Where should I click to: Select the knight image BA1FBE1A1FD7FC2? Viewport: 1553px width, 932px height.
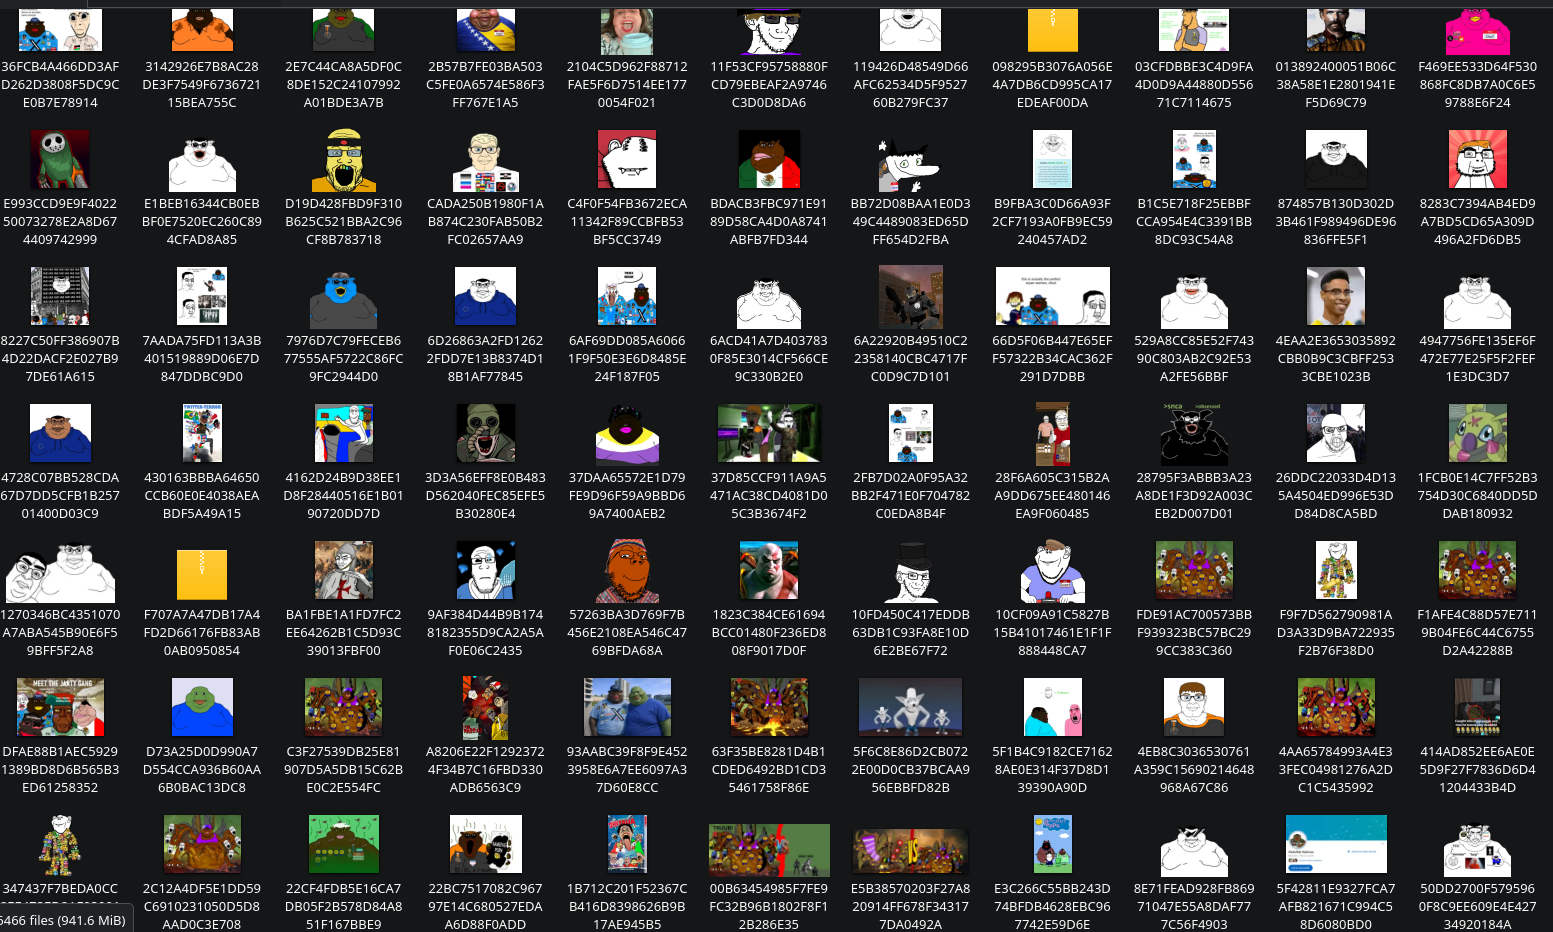coord(343,570)
